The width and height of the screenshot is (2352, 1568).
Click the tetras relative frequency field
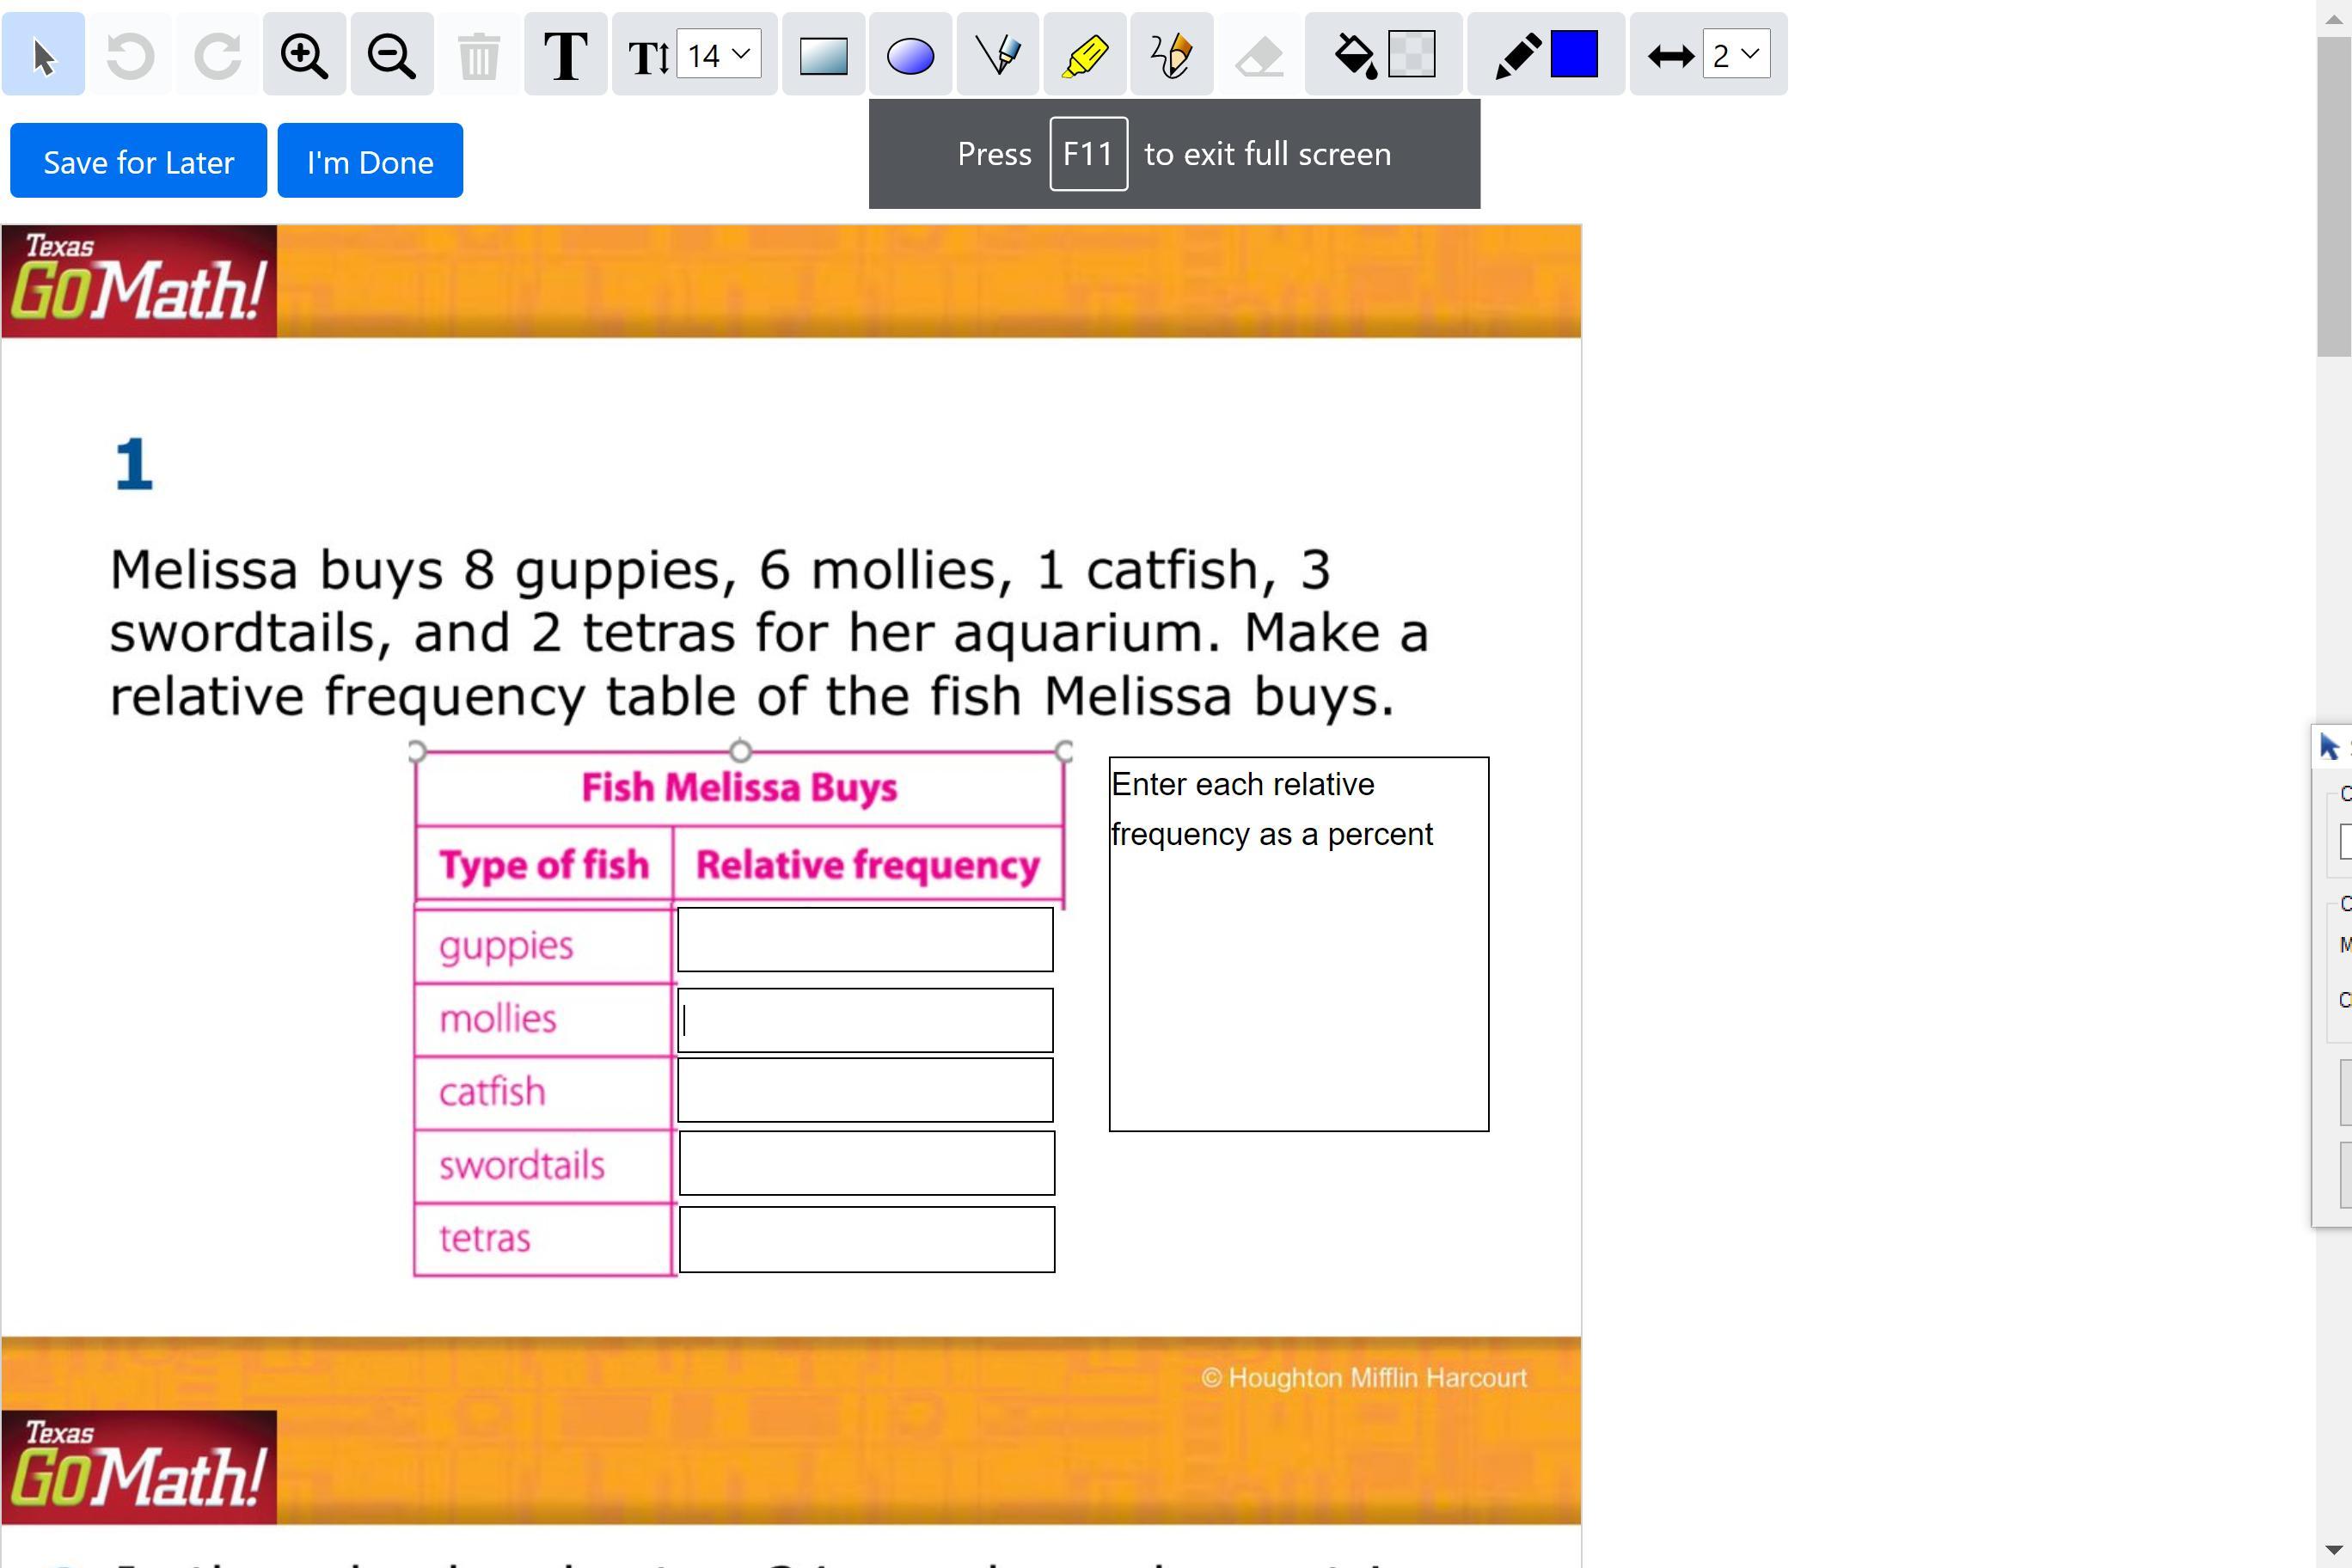point(866,1239)
